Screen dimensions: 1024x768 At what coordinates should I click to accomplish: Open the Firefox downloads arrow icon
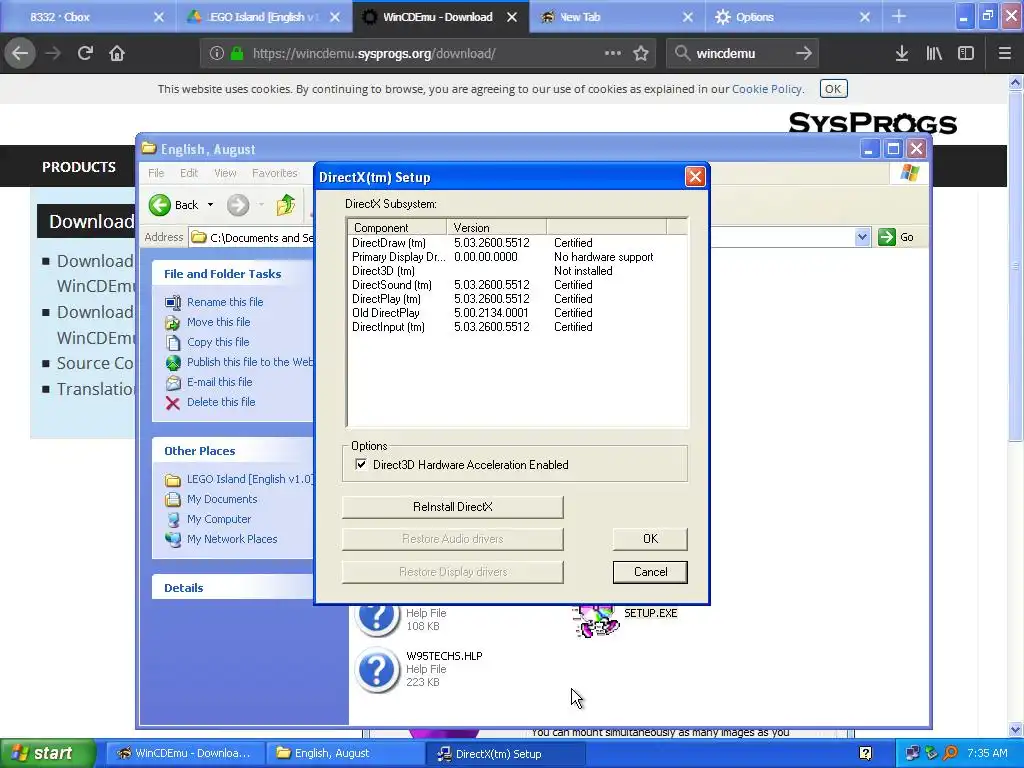coord(902,54)
